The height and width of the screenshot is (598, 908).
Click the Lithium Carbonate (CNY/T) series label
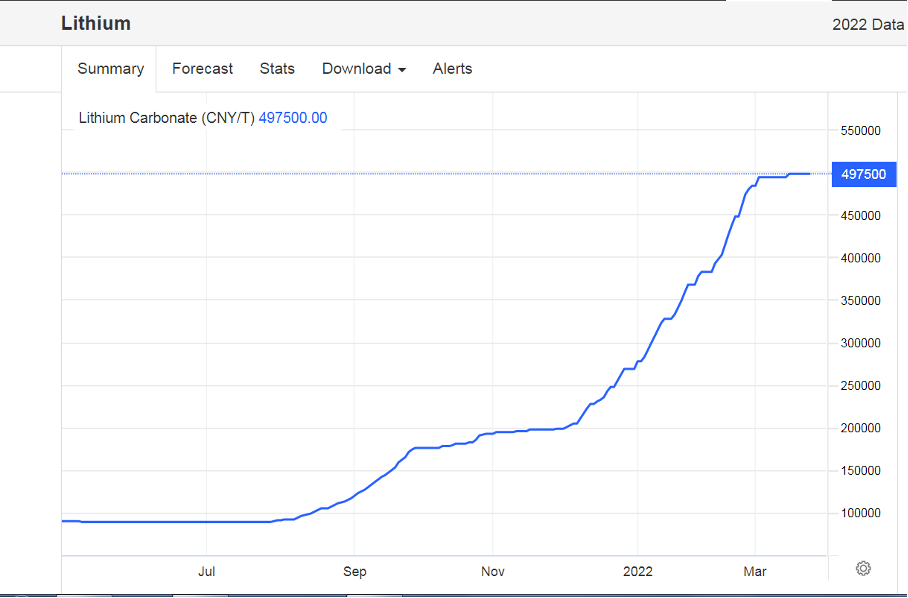pos(167,118)
